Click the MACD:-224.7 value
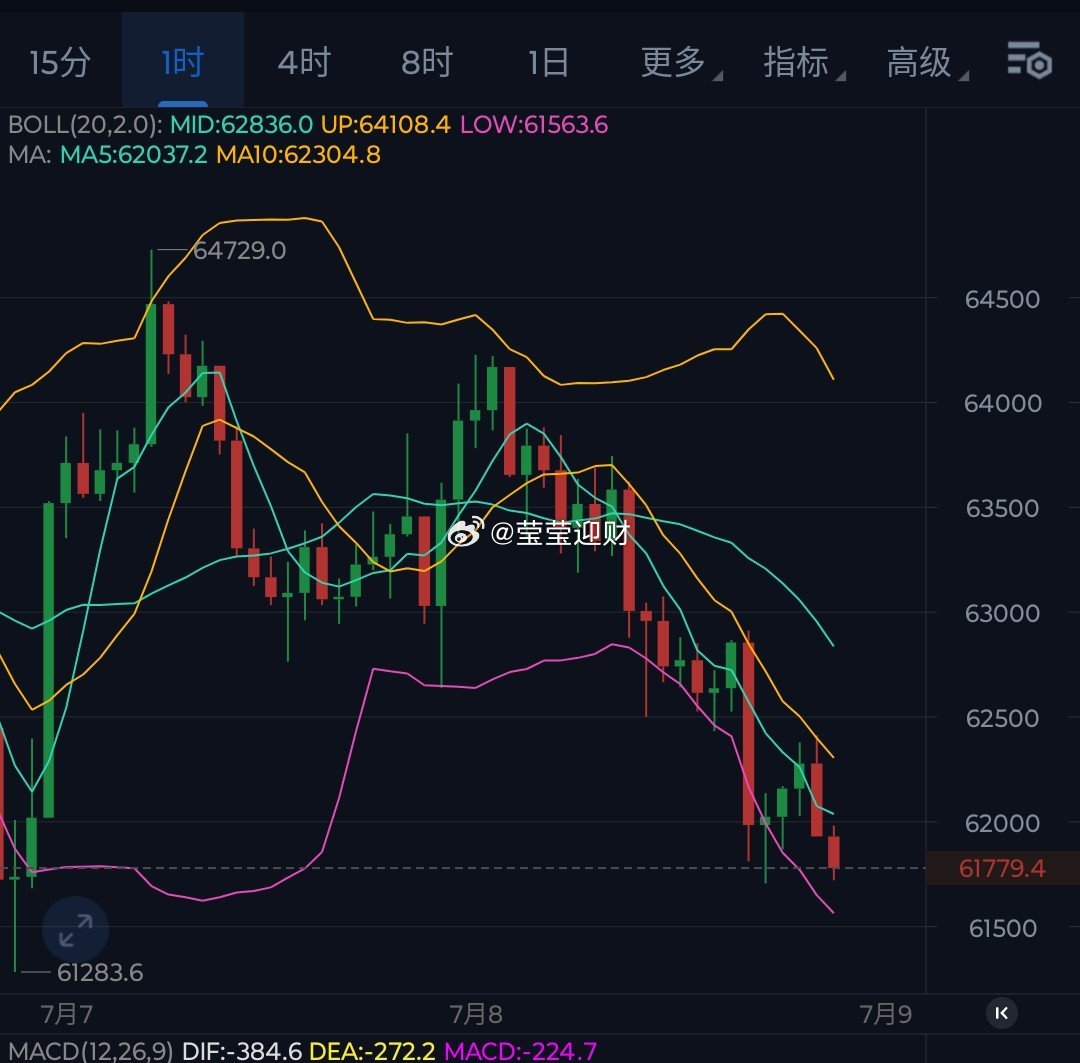The image size is (1080, 1063). (x=521, y=1051)
